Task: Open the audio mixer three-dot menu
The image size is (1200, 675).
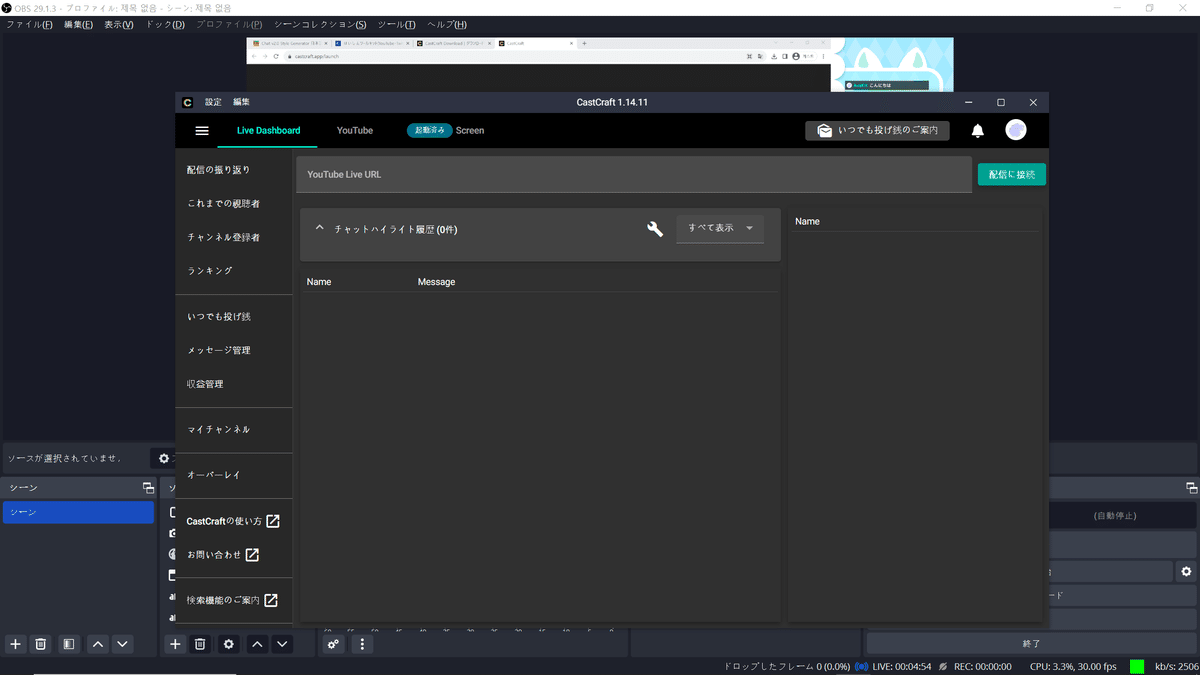Action: point(362,644)
